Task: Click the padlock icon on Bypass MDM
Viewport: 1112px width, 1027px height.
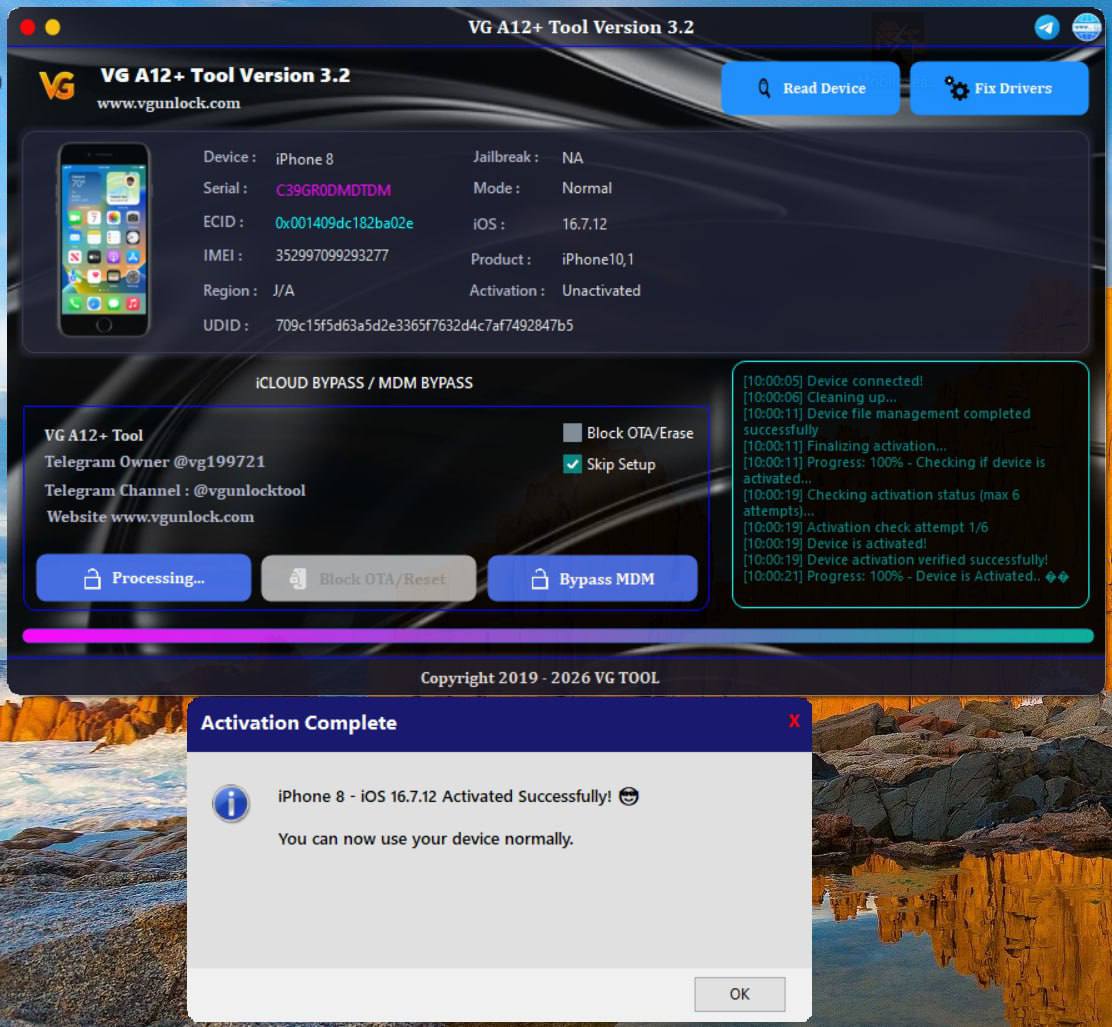Action: [x=539, y=580]
